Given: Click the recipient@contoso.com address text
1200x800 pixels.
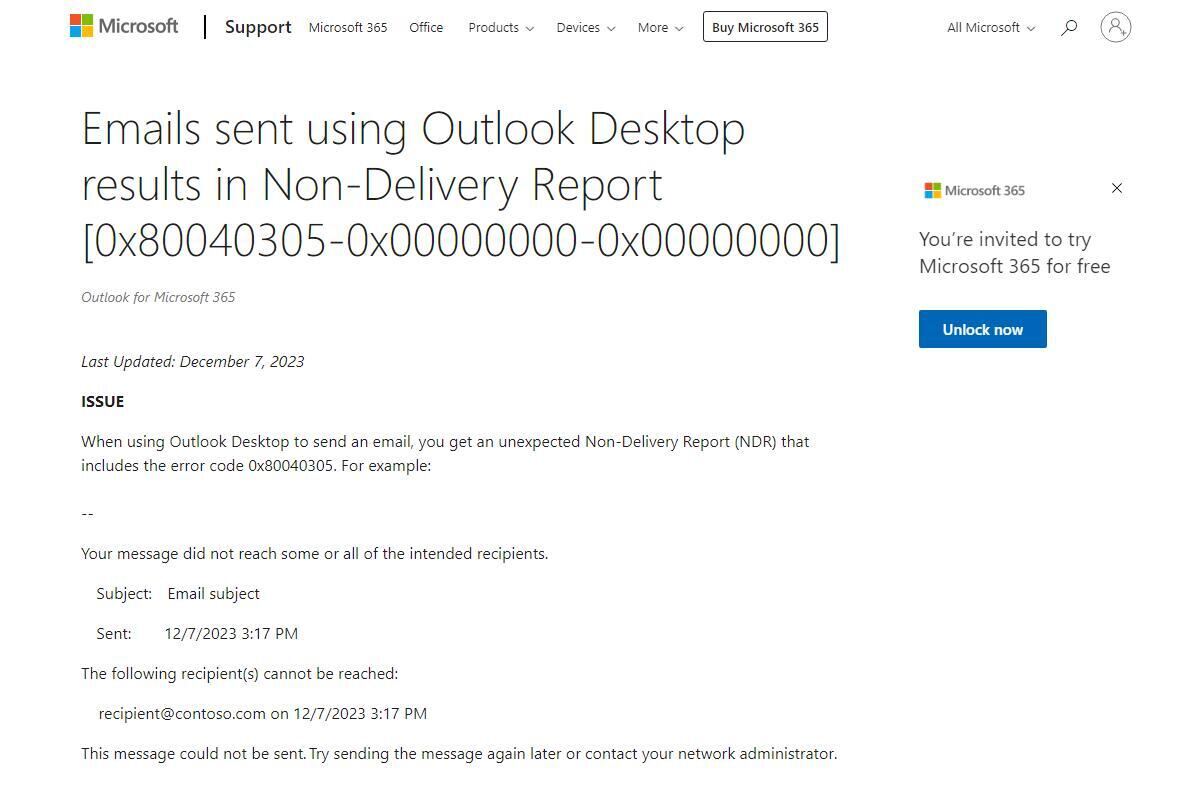Looking at the screenshot, I should tap(182, 713).
